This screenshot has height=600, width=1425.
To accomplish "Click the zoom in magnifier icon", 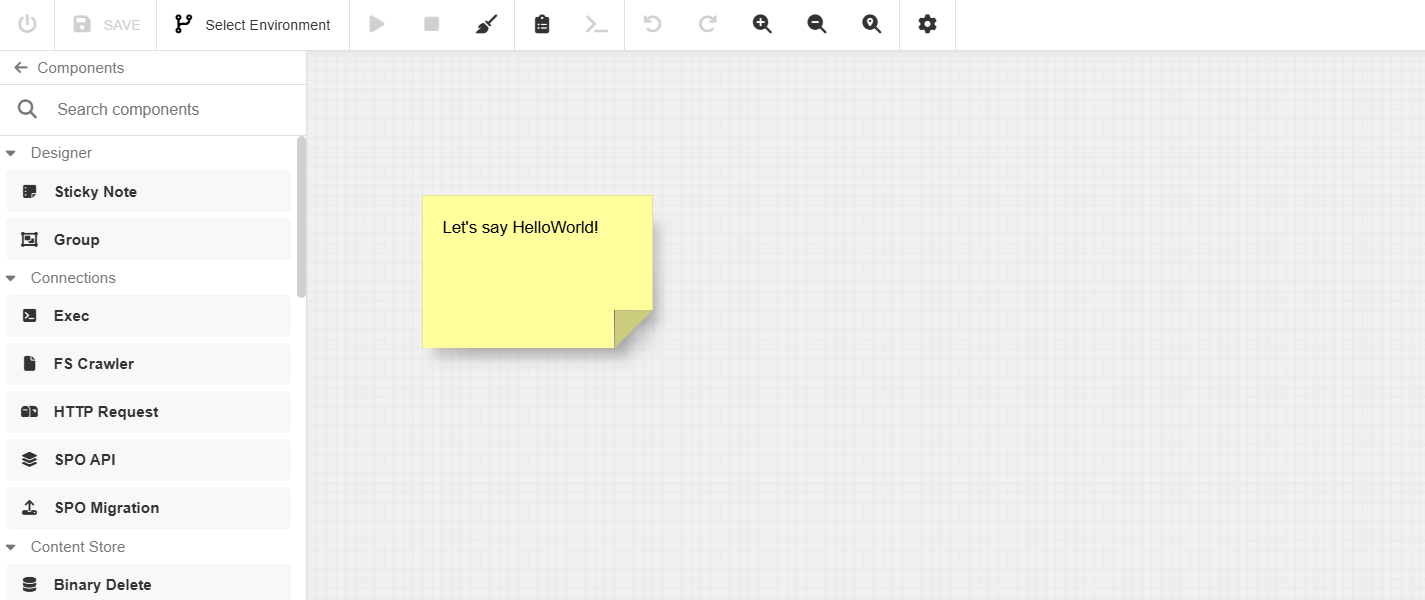I will tap(762, 25).
